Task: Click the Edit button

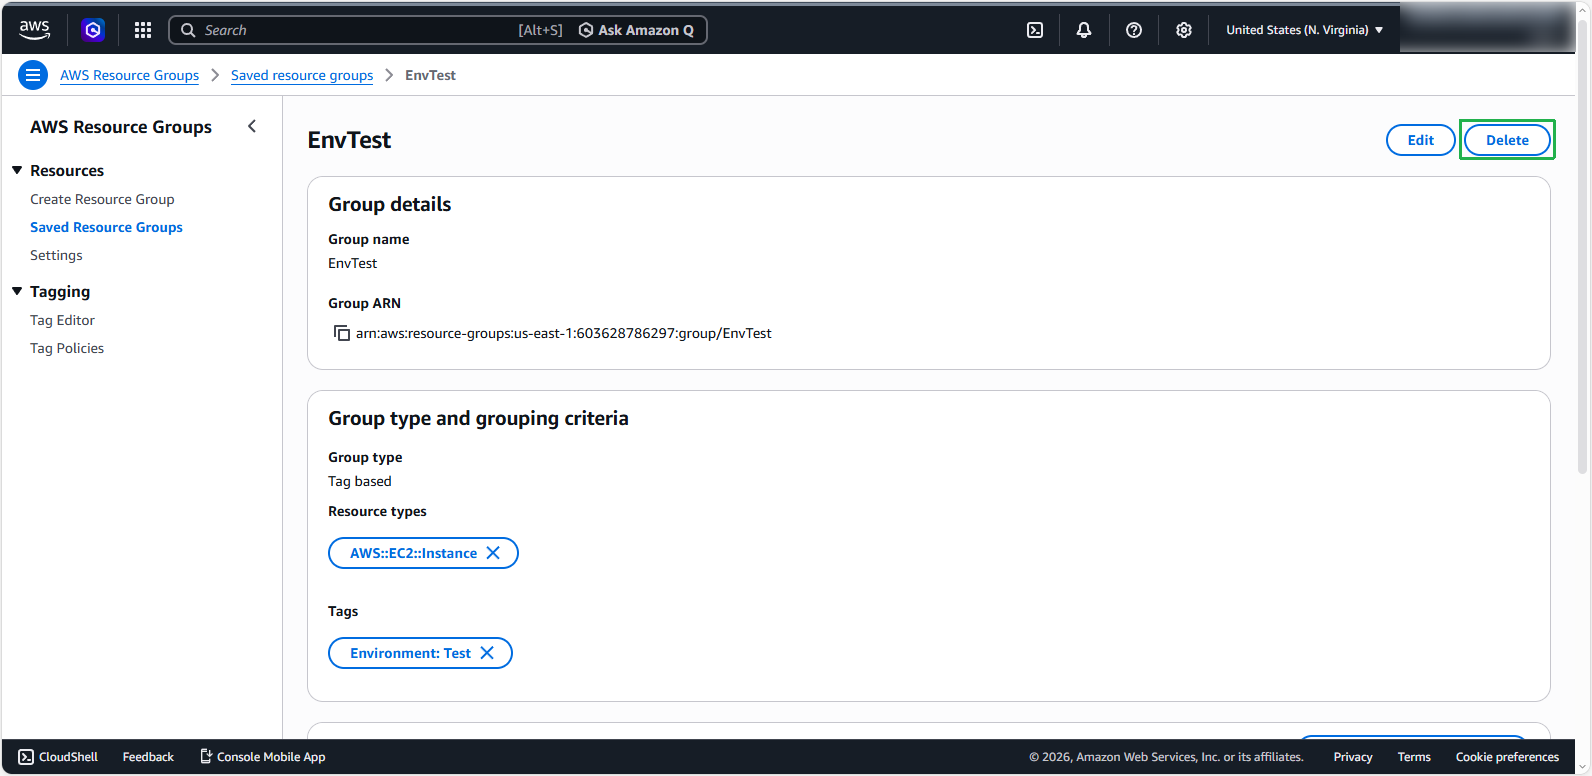Action: 1421,140
